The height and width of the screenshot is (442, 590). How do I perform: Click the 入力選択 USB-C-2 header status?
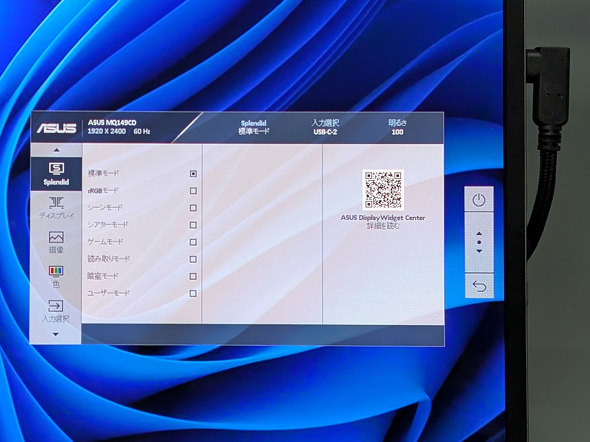(325, 127)
